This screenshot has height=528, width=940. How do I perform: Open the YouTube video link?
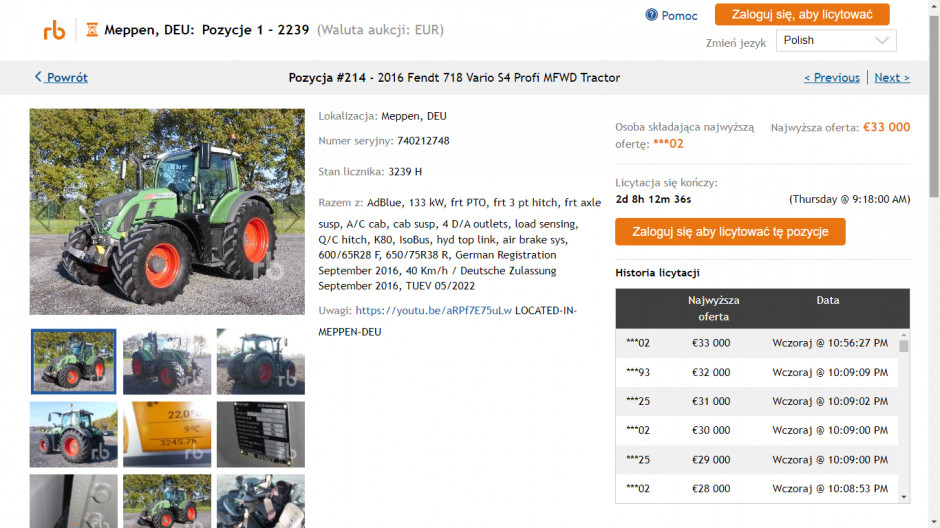coord(433,311)
